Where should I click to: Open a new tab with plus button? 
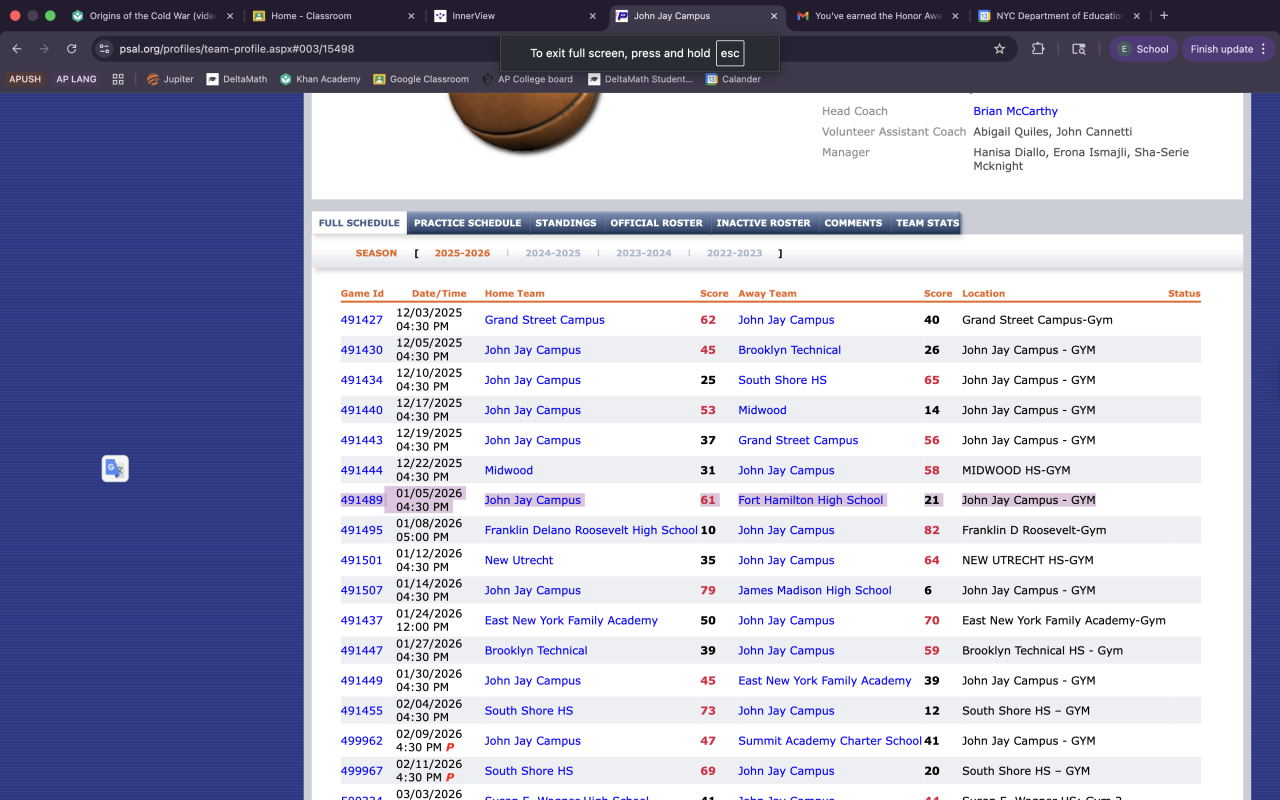click(x=1164, y=16)
